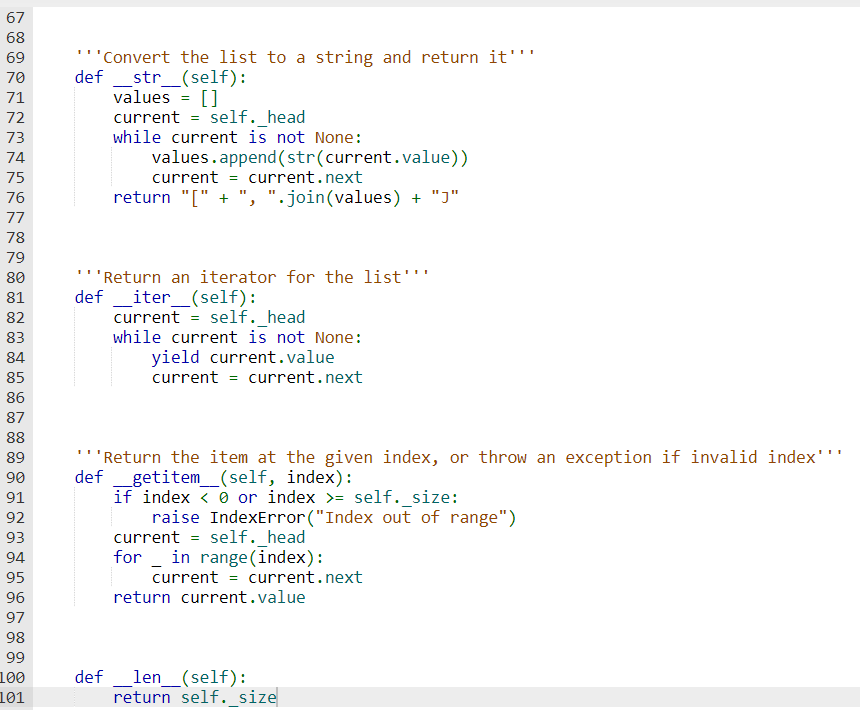Select the yield keyword on line 84
Viewport: 860px width, 710px height.
pyautogui.click(x=175, y=357)
